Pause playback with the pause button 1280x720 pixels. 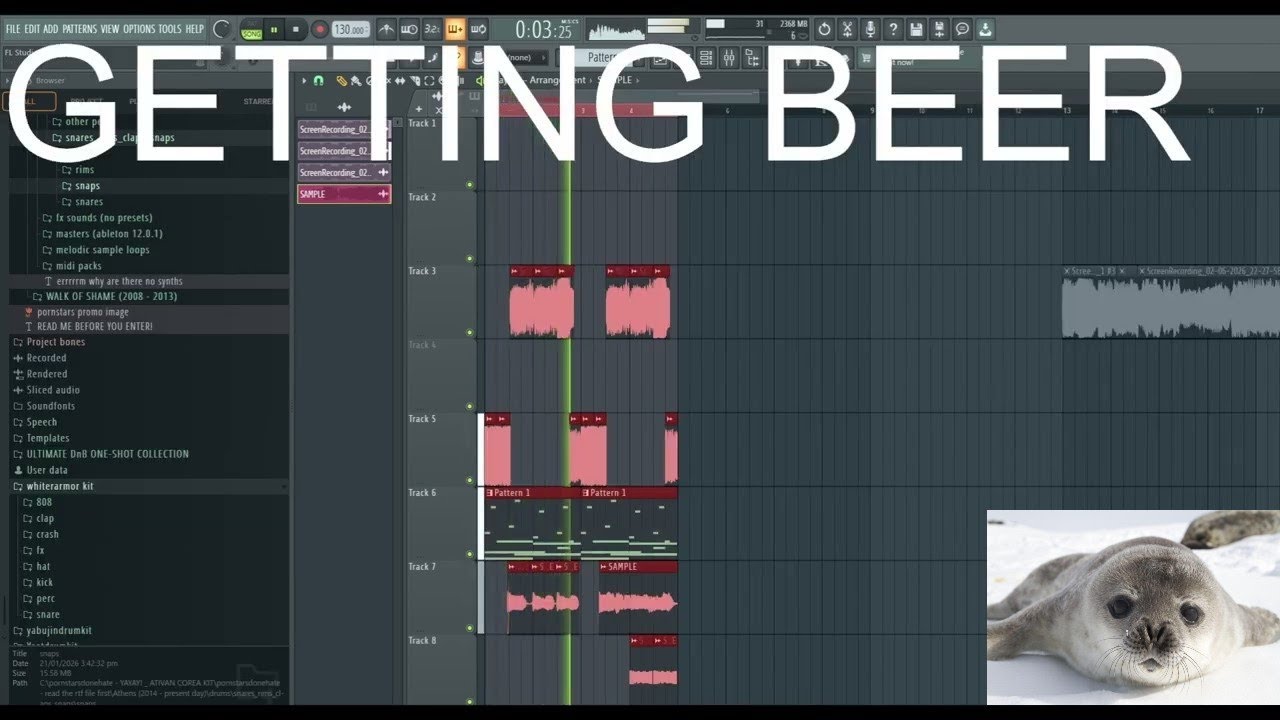(x=274, y=30)
